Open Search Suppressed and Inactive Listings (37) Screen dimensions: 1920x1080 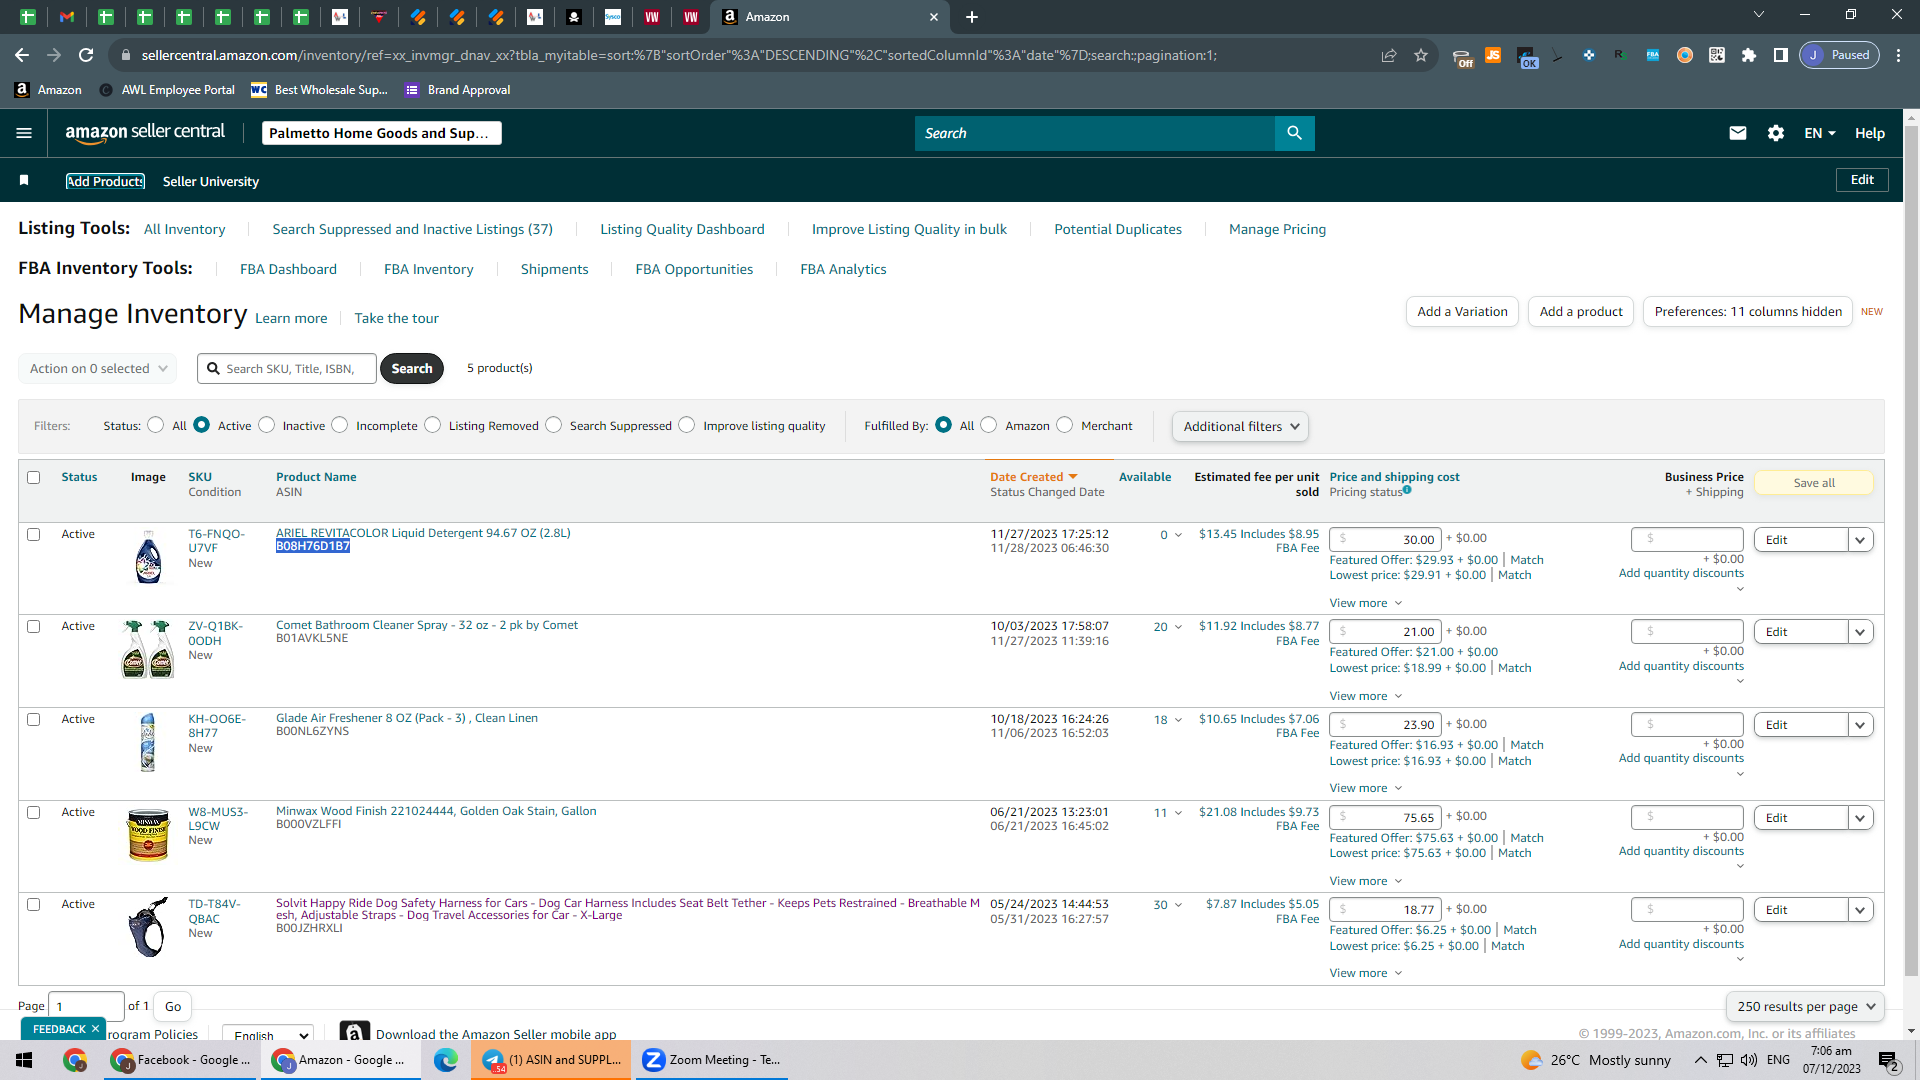412,229
